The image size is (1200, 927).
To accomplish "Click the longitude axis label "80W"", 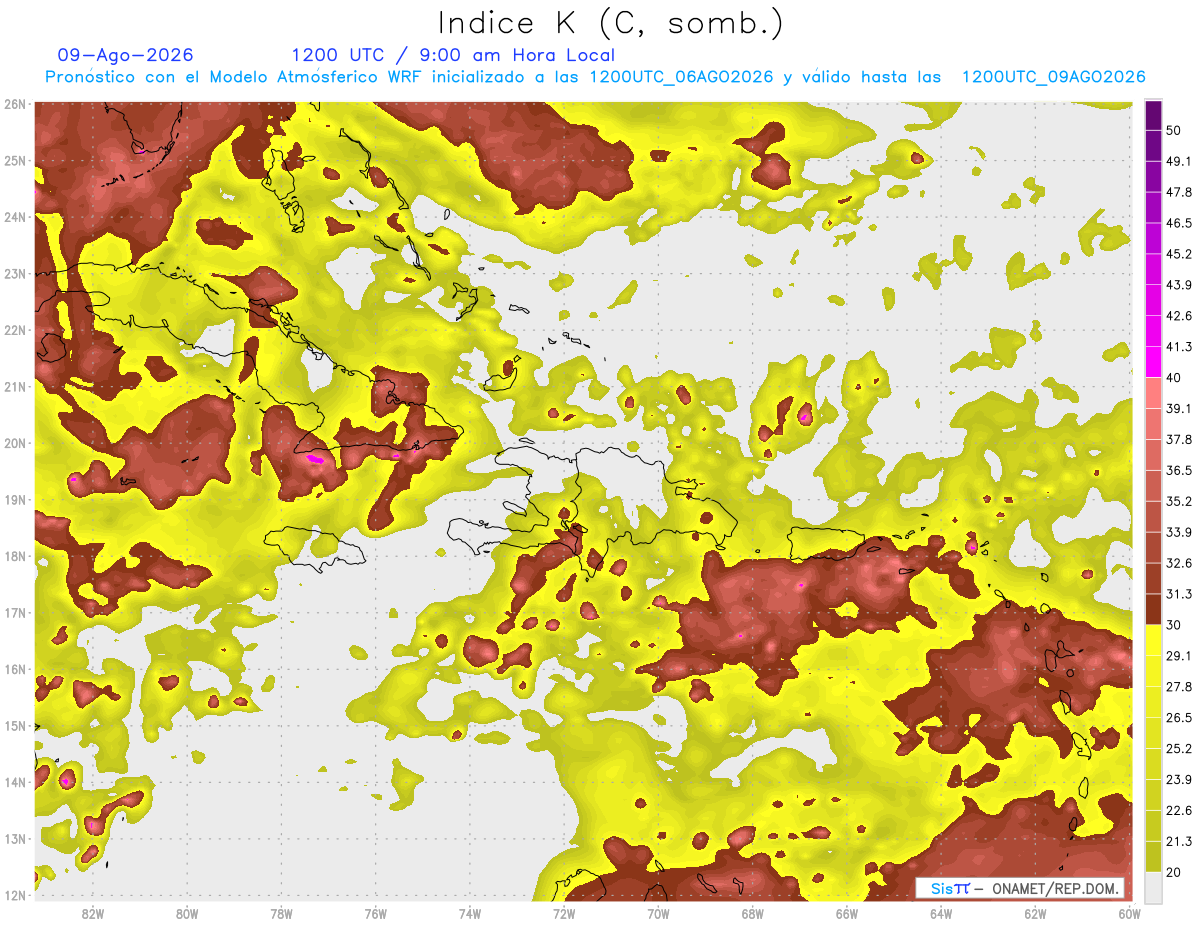I will pos(186,914).
